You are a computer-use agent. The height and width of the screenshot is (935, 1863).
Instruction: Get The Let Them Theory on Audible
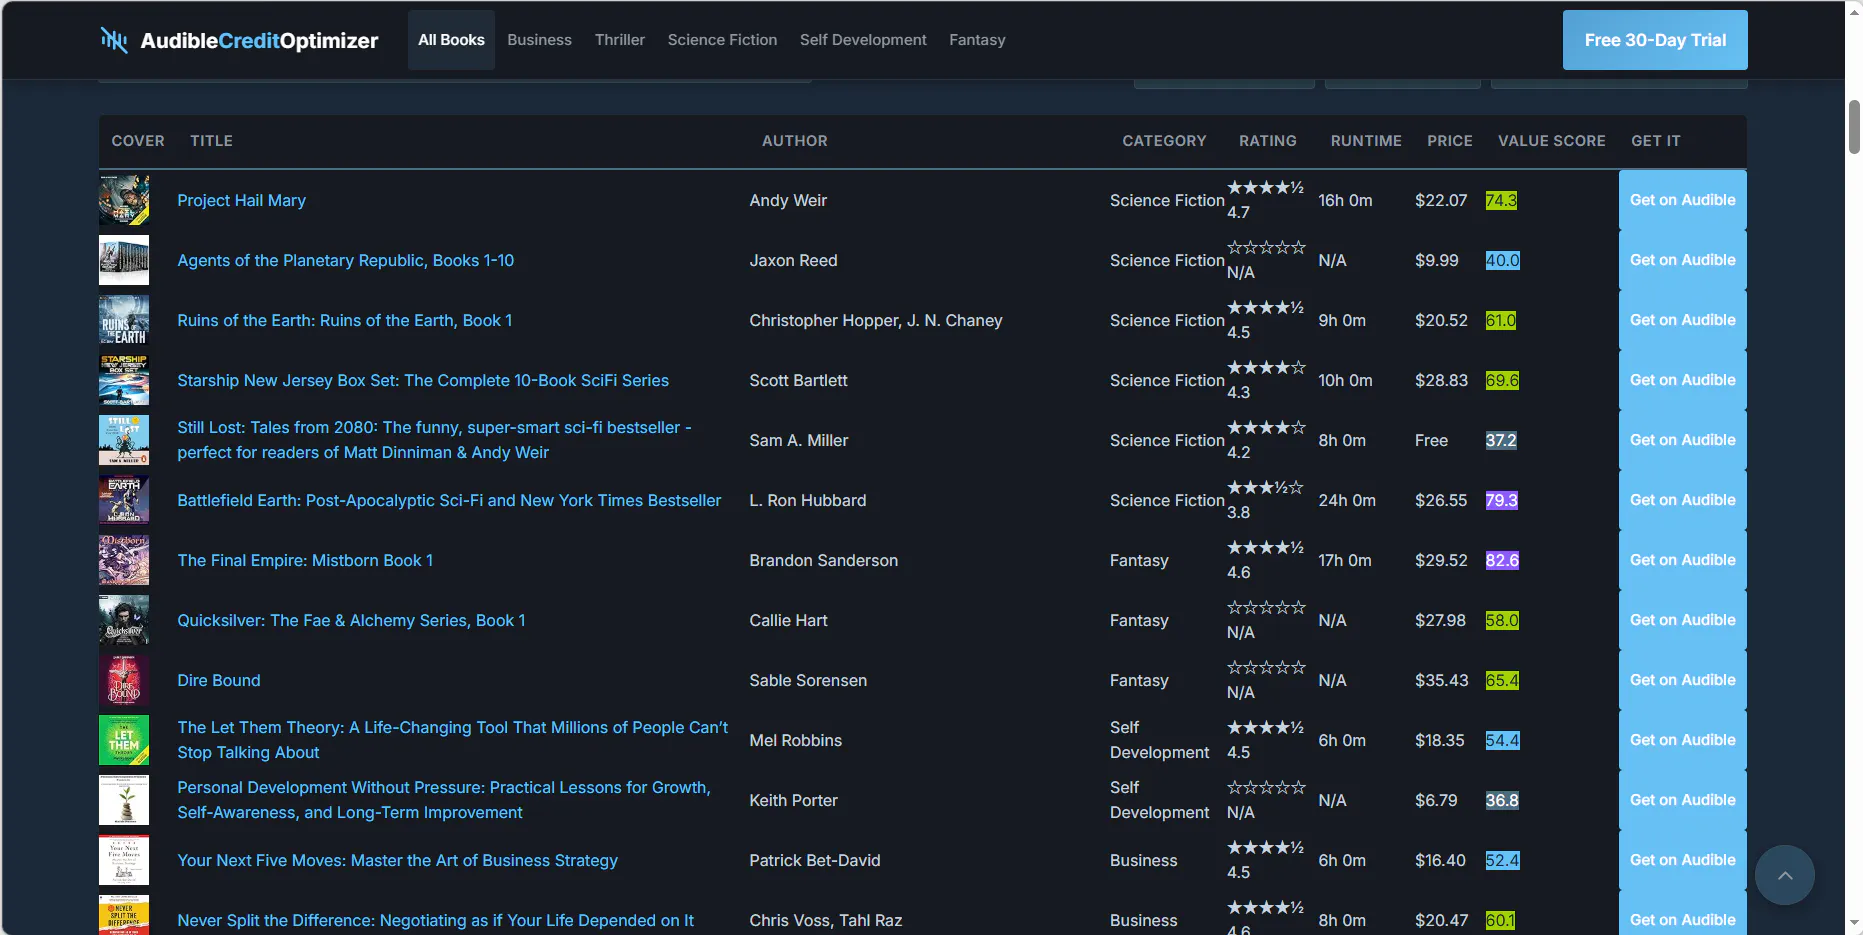coord(1683,740)
